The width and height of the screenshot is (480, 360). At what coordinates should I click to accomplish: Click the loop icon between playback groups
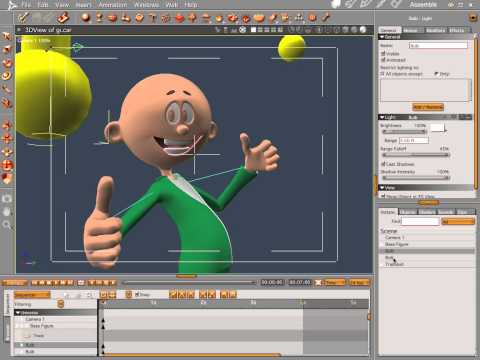tap(81, 283)
